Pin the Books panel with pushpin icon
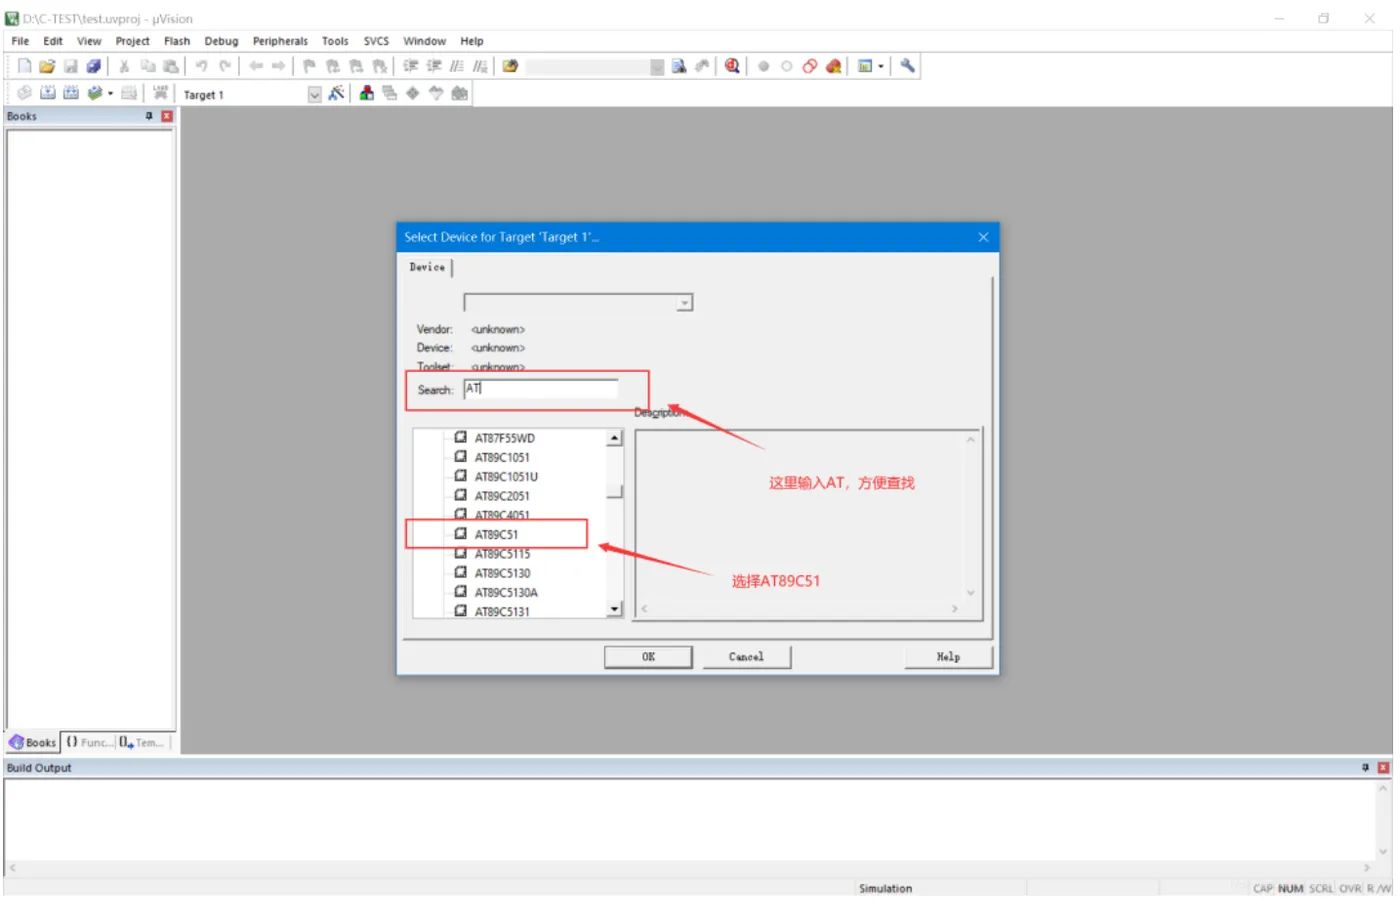 point(149,116)
